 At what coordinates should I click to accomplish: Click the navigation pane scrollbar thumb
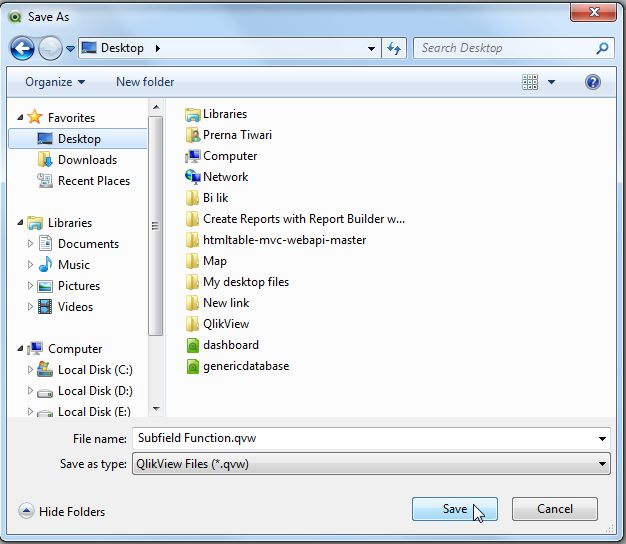[156, 226]
